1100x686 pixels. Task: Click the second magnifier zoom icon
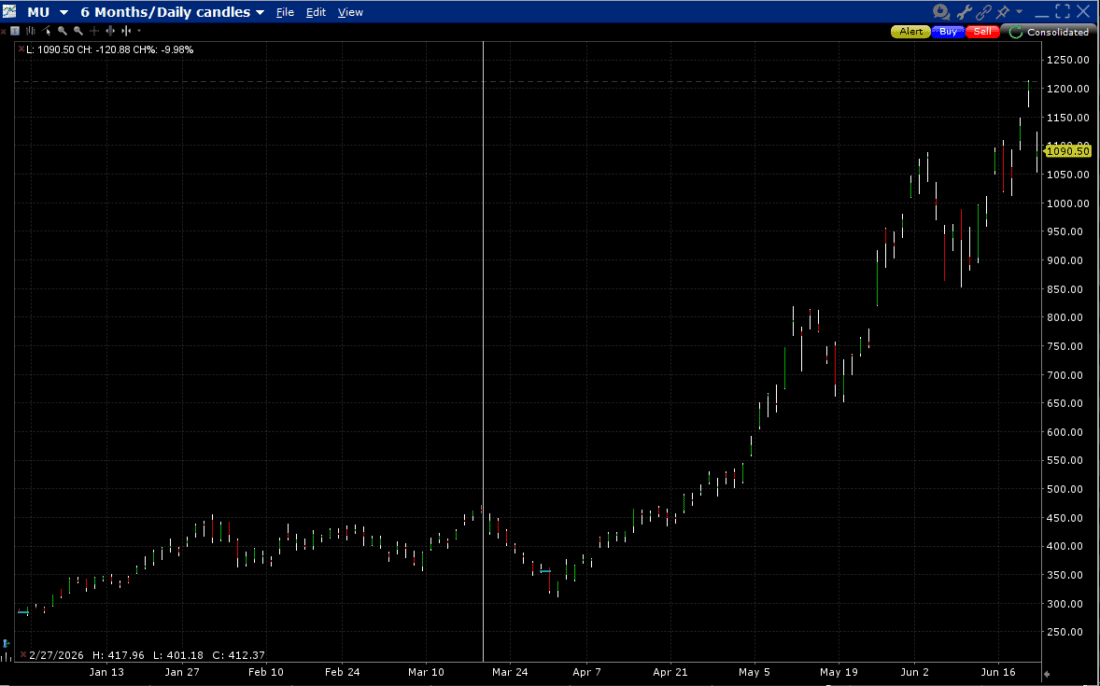click(79, 31)
